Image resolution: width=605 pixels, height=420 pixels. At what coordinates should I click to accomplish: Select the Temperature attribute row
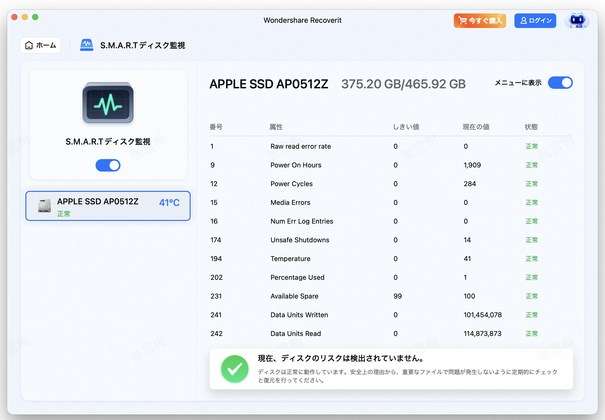point(390,258)
